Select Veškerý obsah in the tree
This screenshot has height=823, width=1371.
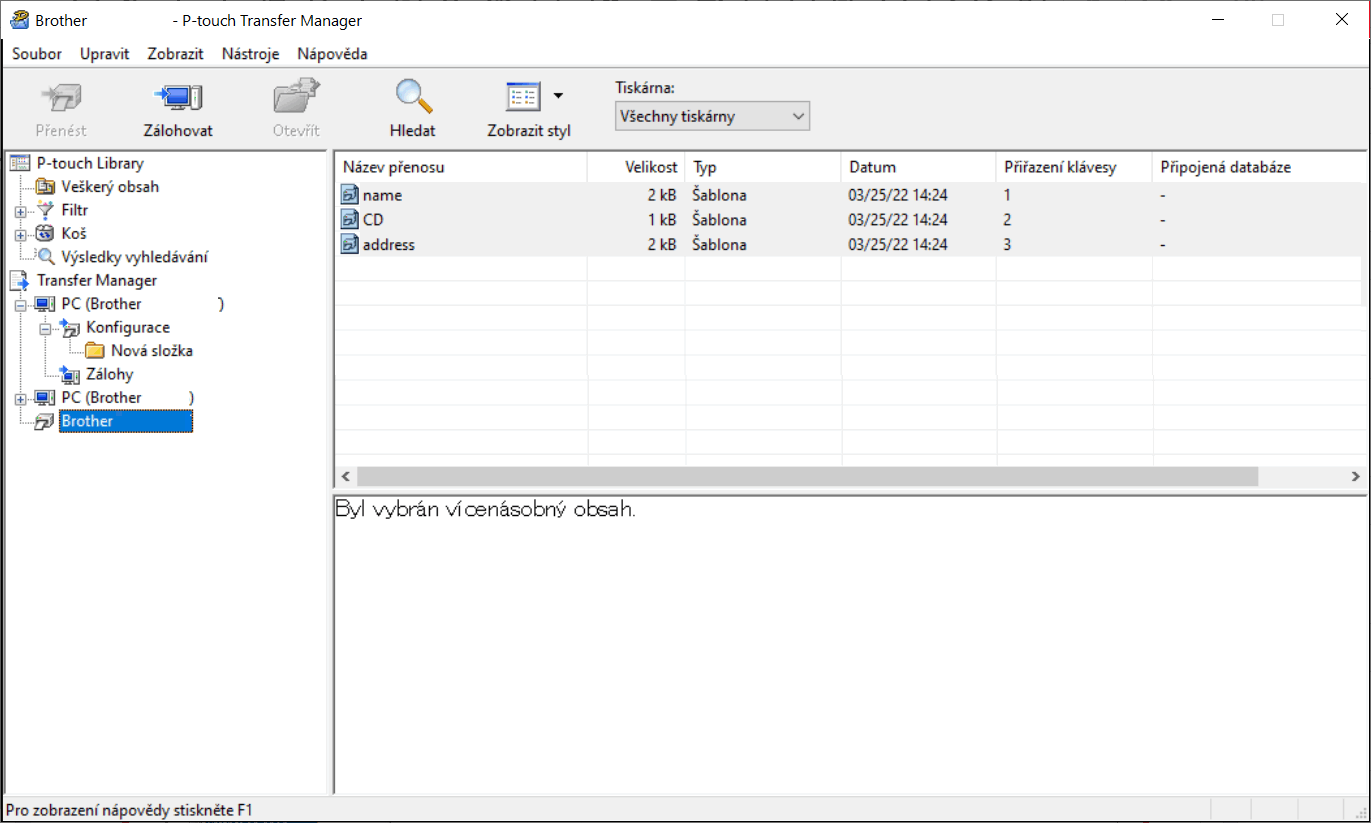pos(110,187)
